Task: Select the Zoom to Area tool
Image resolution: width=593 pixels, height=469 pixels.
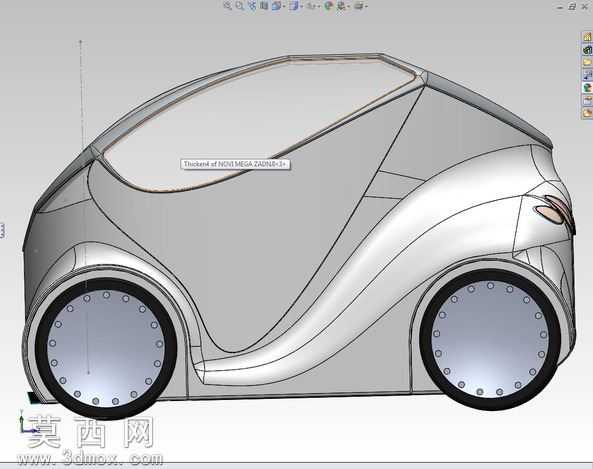Action: (239, 6)
